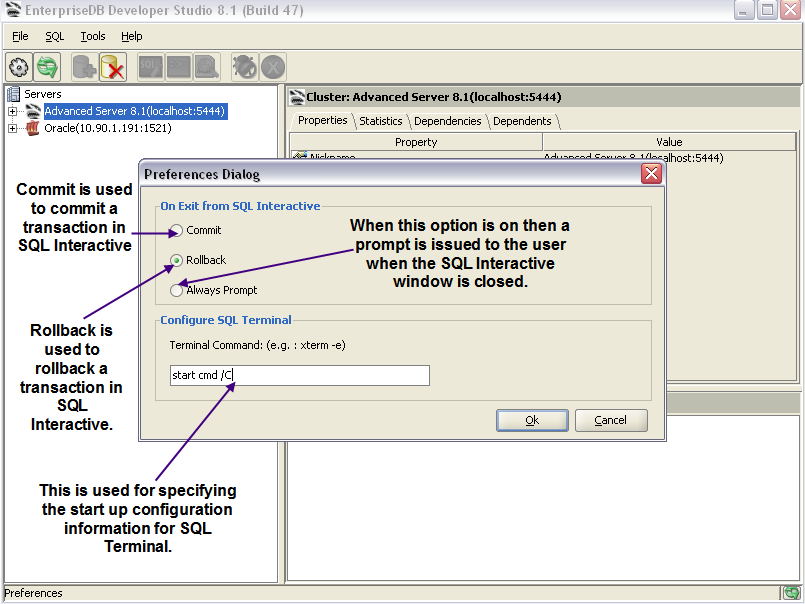Open the File menu

tap(20, 36)
